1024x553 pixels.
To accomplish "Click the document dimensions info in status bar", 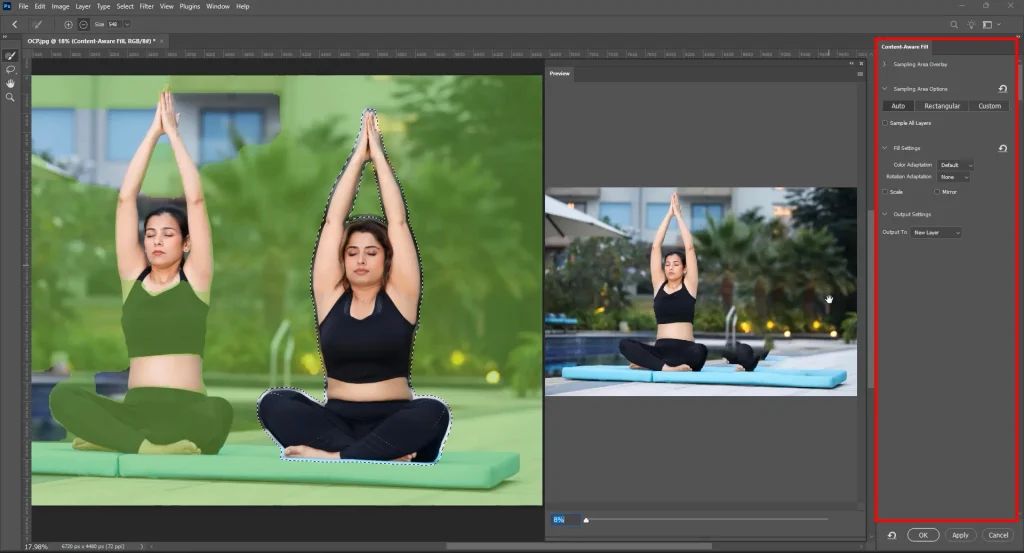I will pos(93,546).
